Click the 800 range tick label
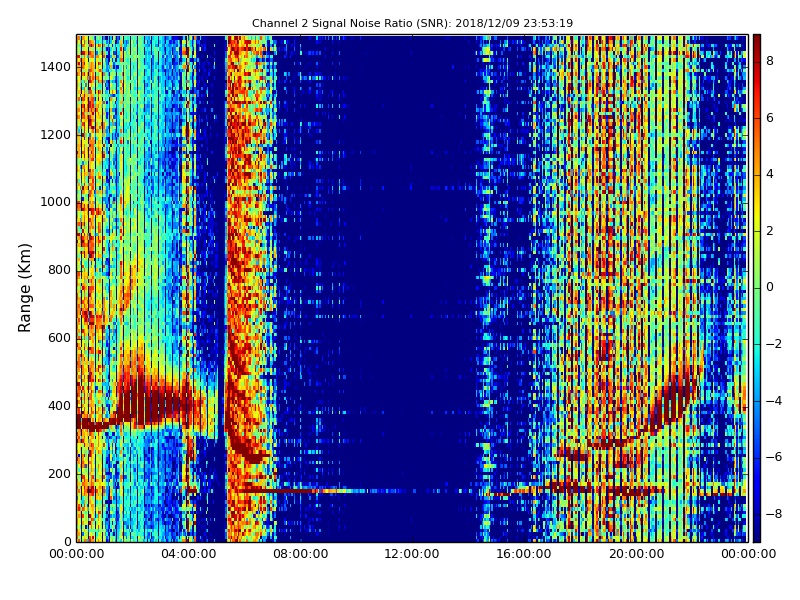This screenshot has width=800, height=600. click(59, 270)
